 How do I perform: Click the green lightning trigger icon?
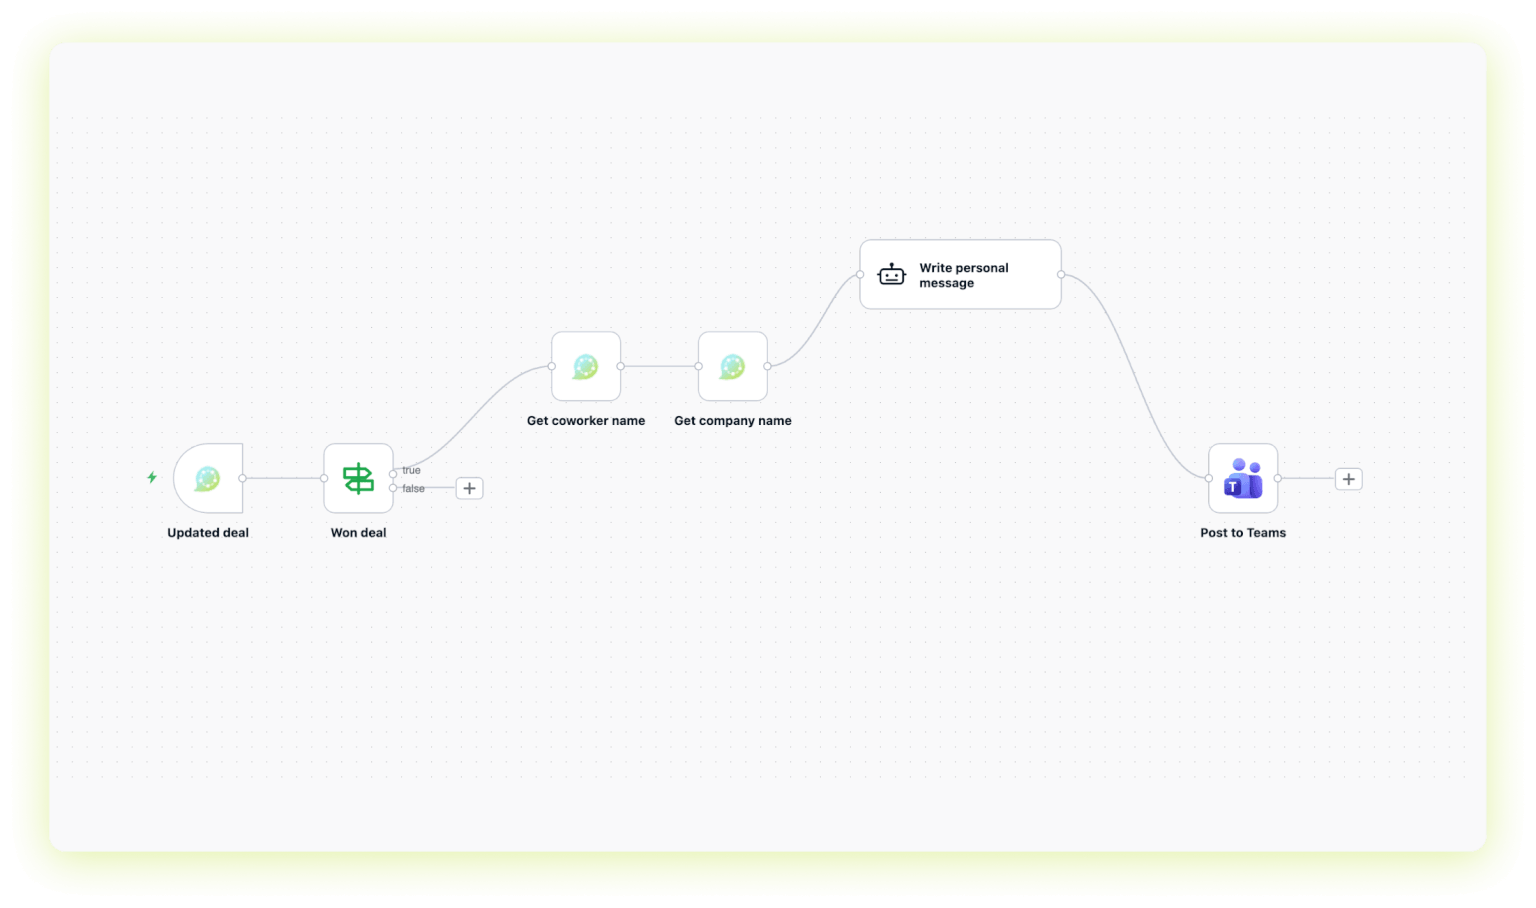(x=152, y=478)
